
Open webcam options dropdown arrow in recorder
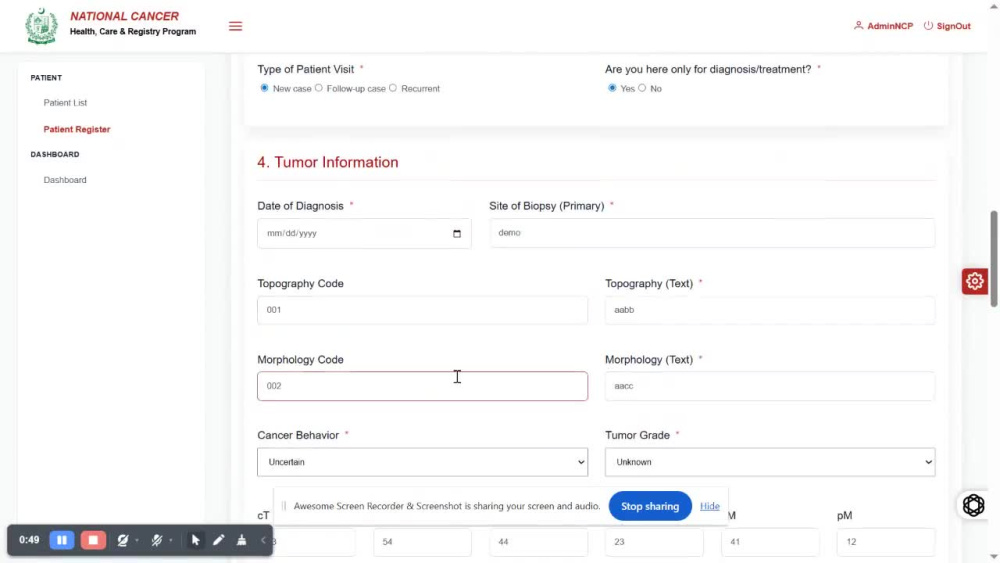coord(137,541)
